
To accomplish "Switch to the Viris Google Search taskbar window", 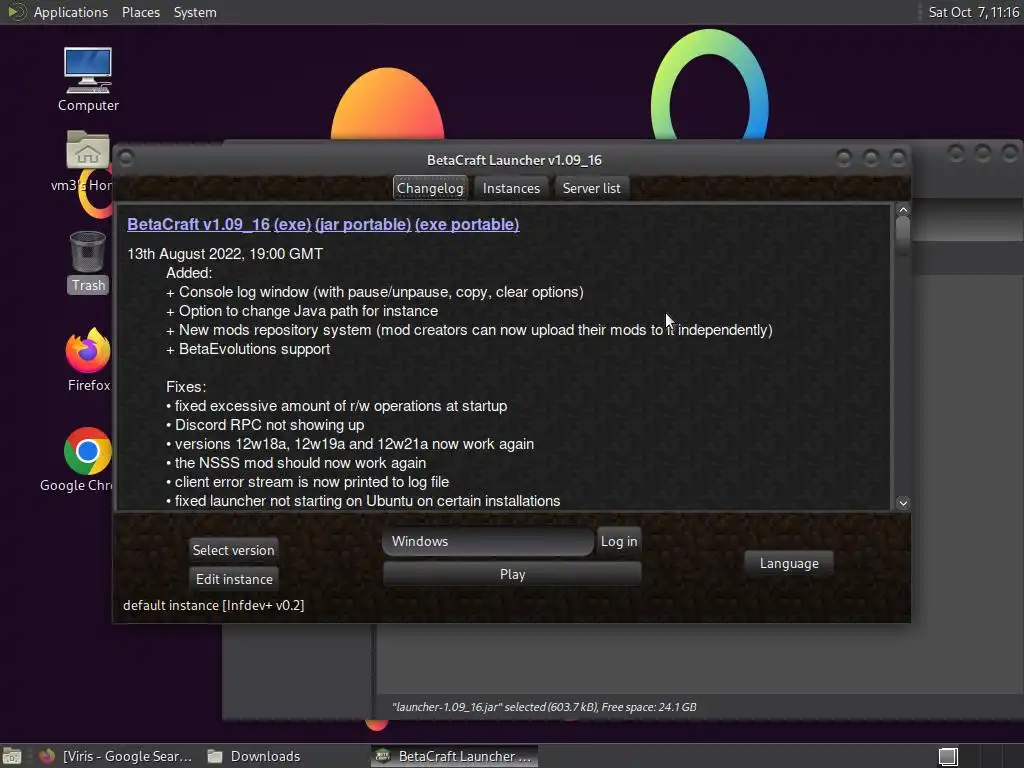I will tap(116, 756).
